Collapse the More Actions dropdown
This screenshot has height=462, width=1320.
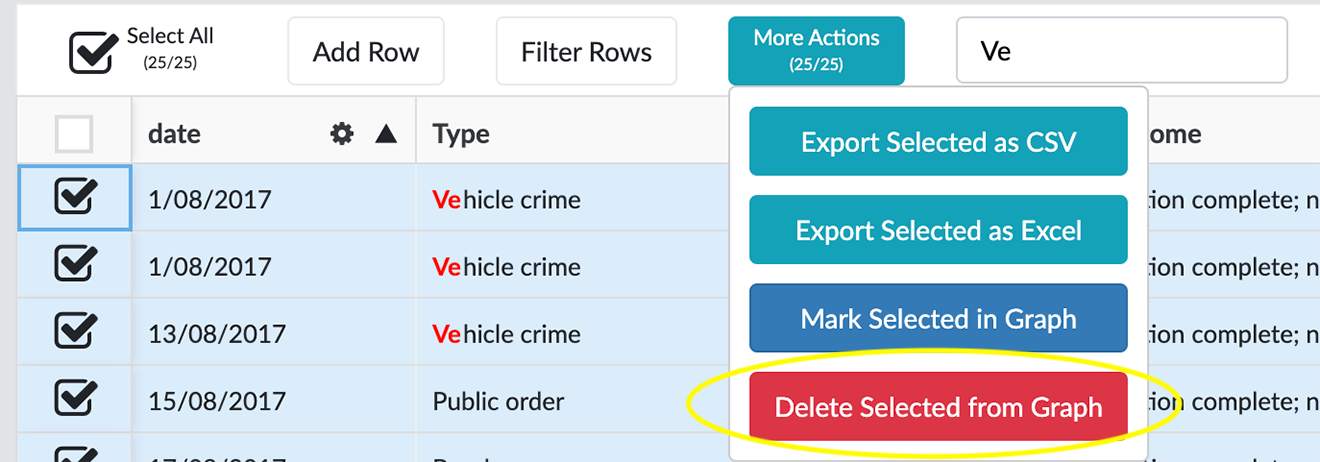click(x=816, y=50)
